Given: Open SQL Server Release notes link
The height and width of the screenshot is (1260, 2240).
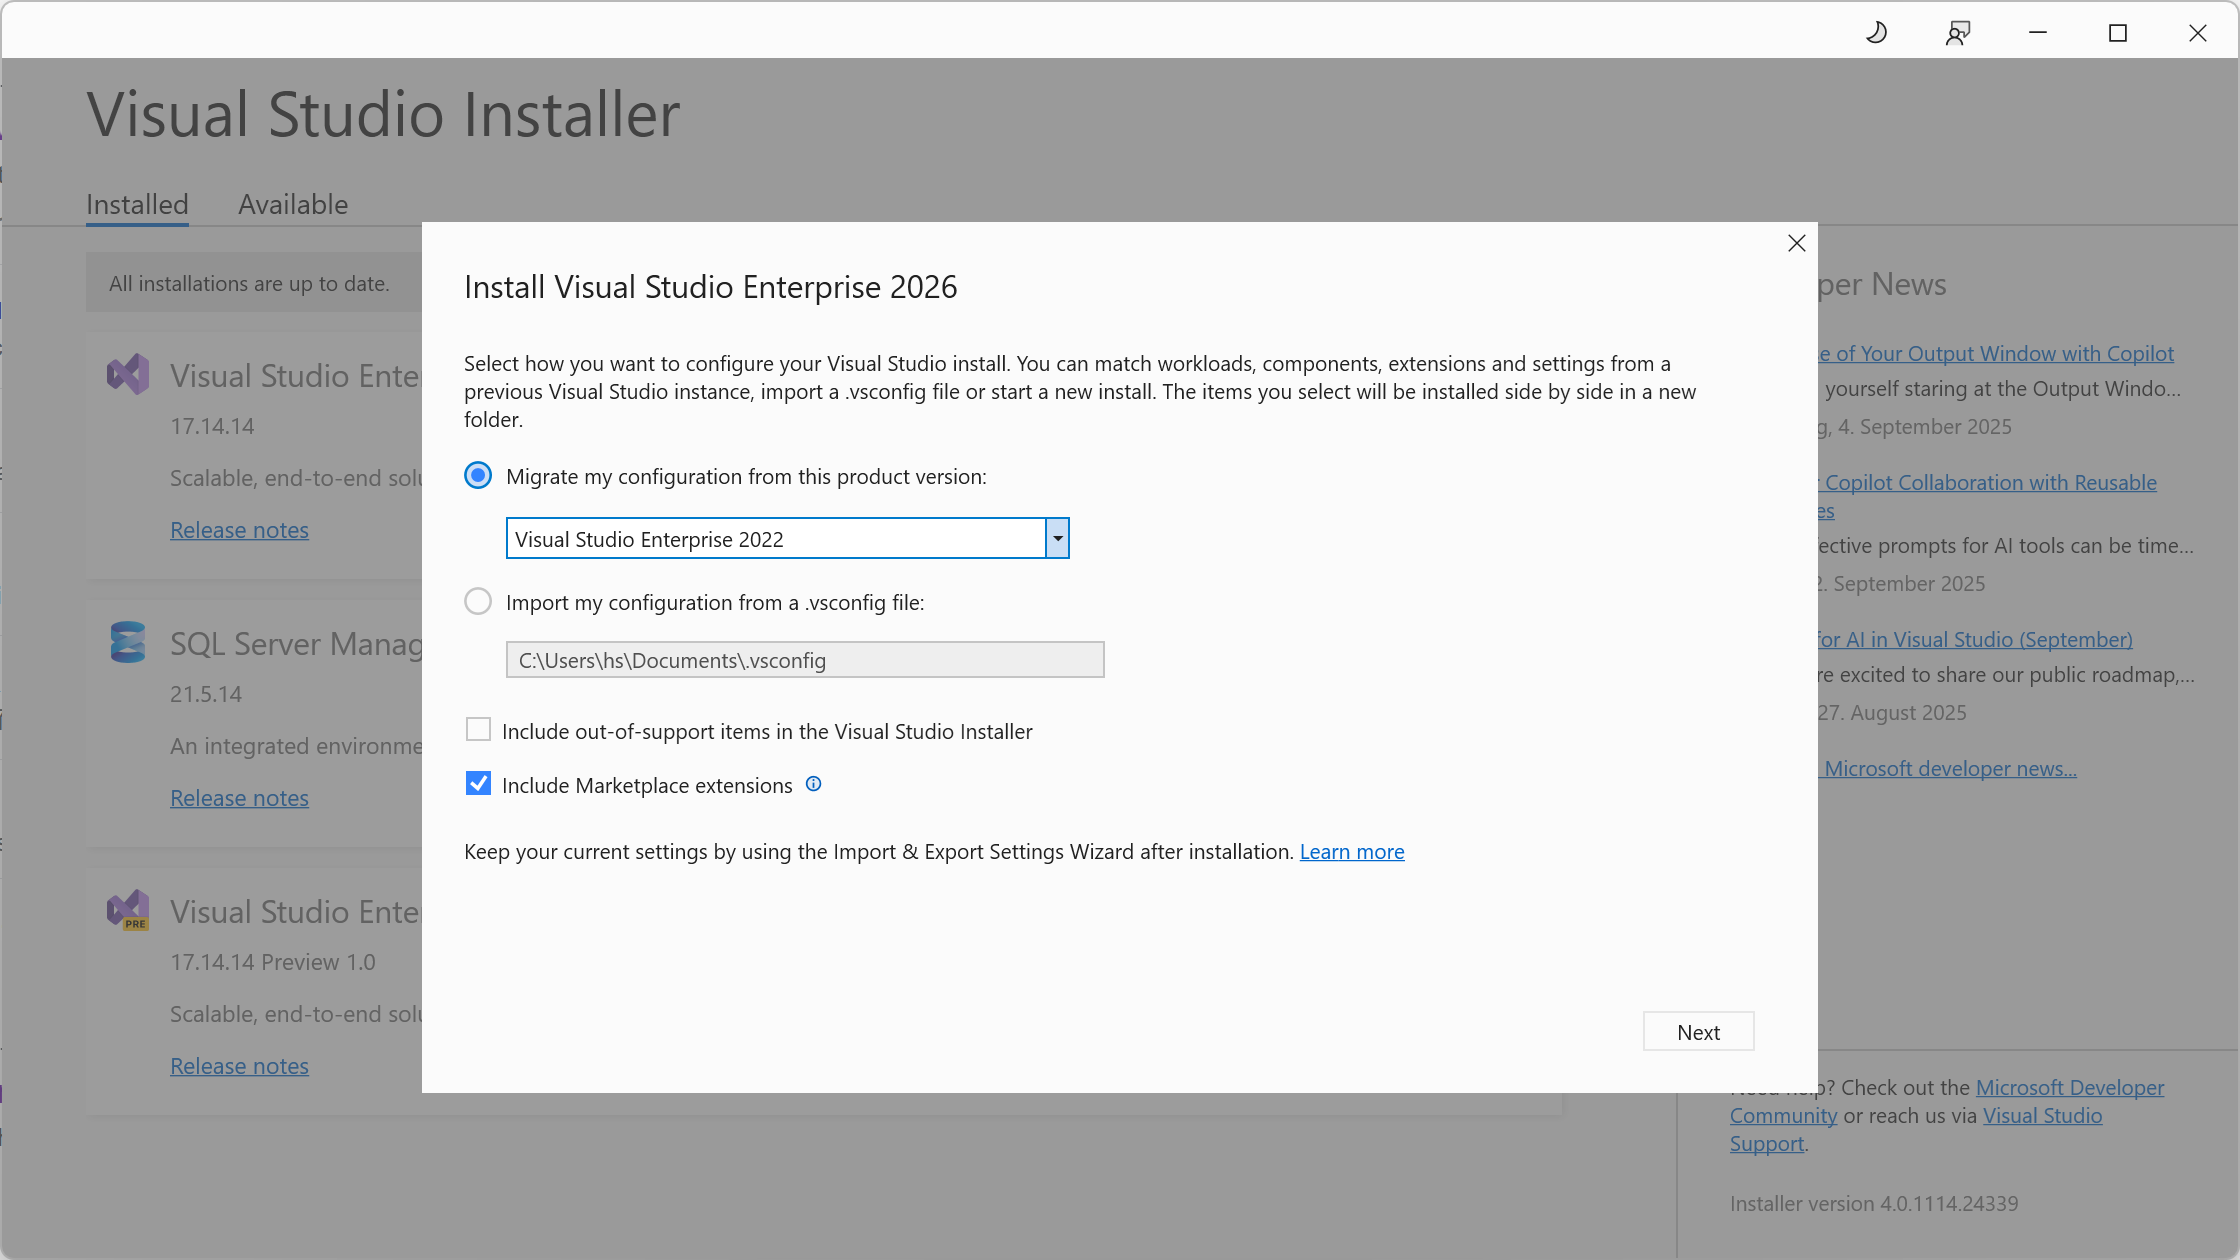Looking at the screenshot, I should tap(239, 798).
